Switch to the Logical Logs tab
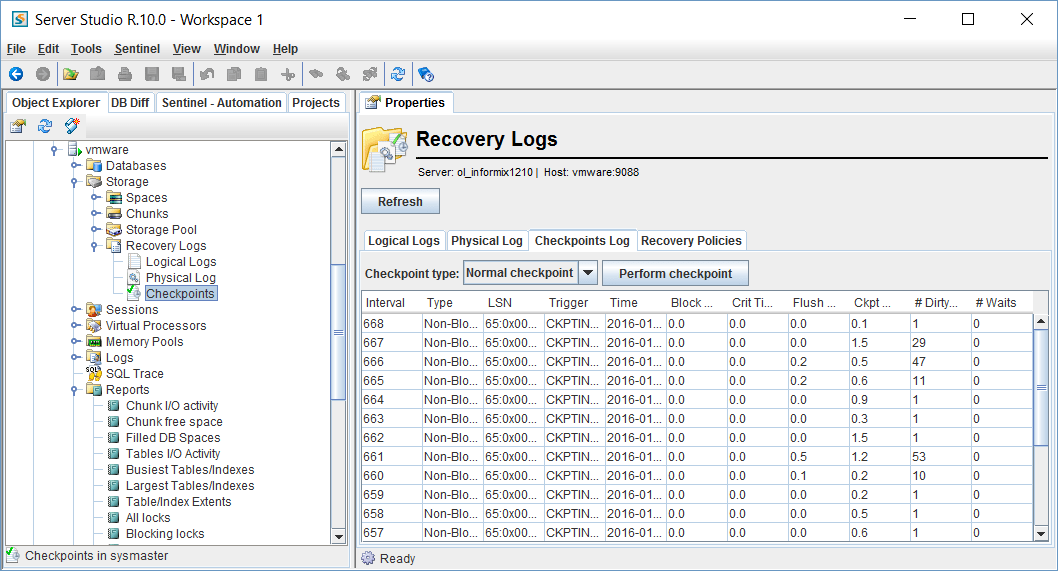Screen dimensions: 1058x571 [403, 241]
